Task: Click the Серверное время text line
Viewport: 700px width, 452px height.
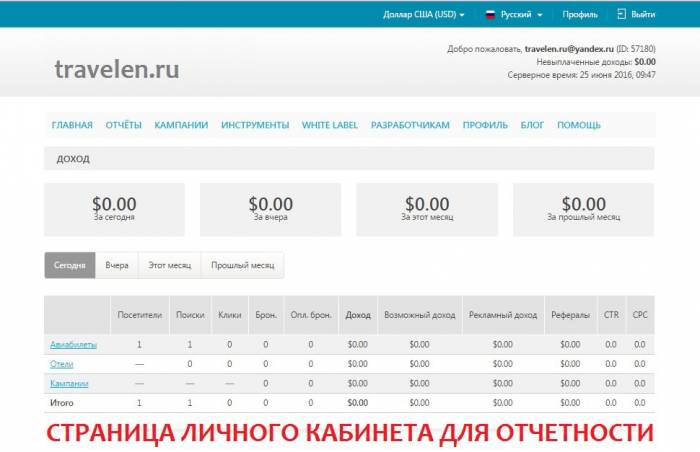Action: 581,75
